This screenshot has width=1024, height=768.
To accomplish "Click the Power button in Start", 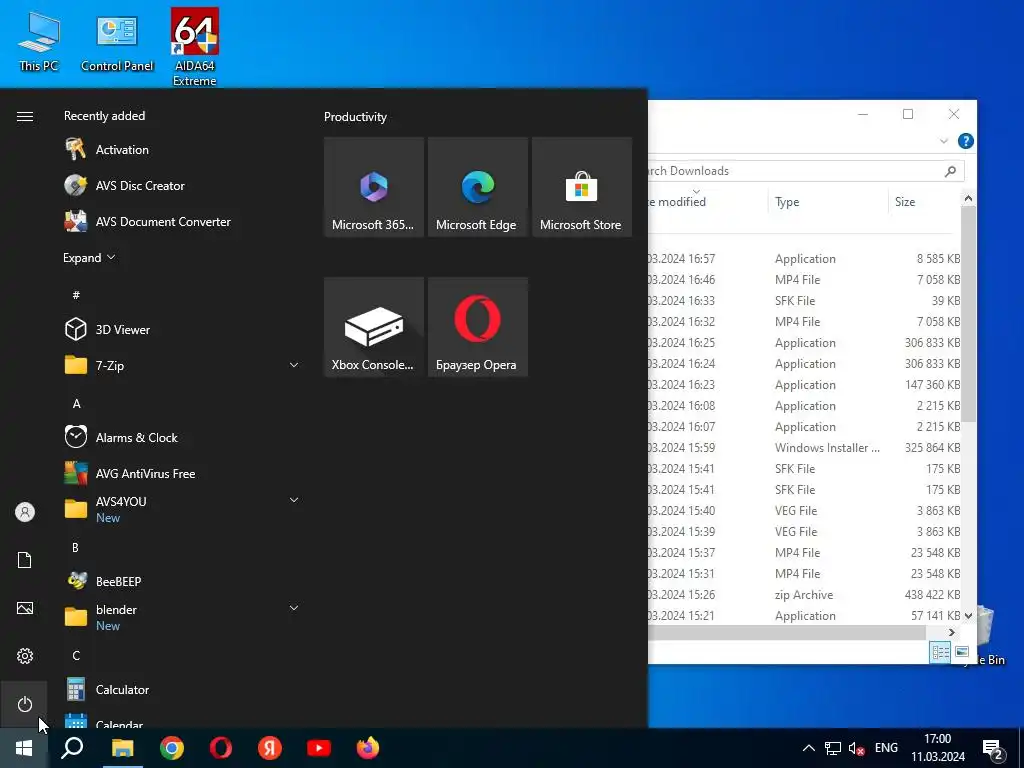I will (x=25, y=704).
